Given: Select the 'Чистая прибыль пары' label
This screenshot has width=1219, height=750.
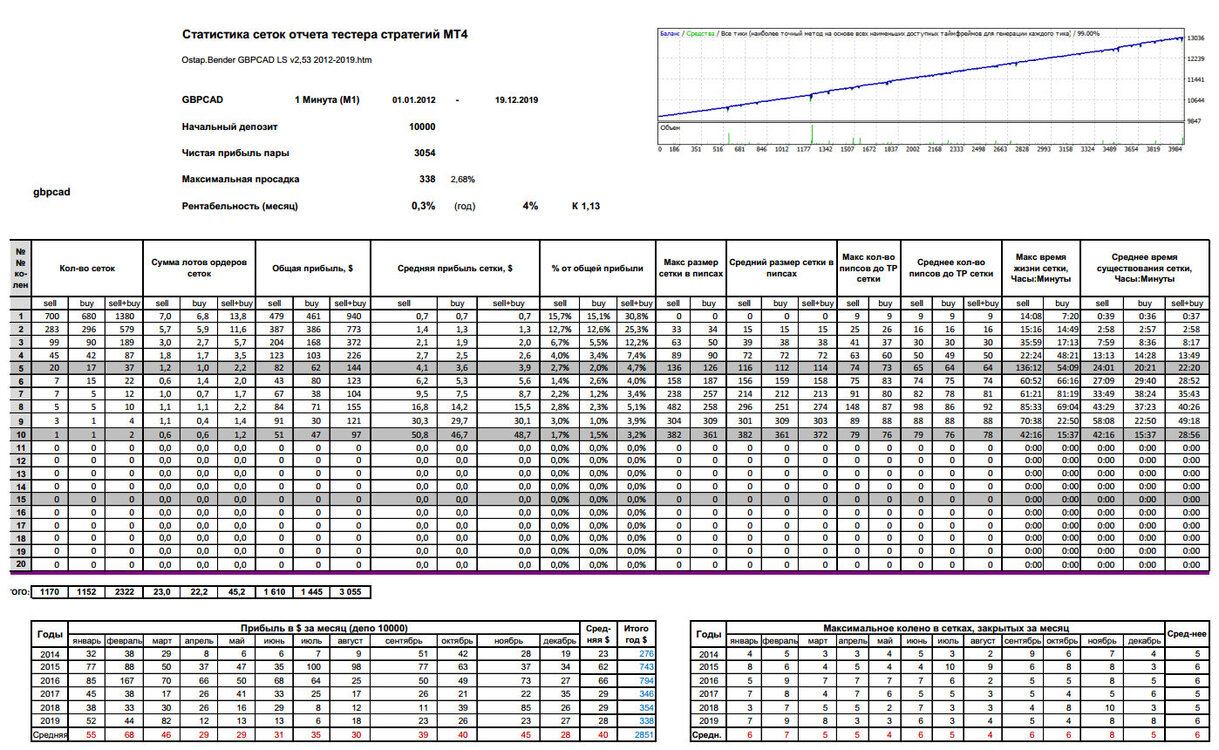Looking at the screenshot, I should [x=236, y=153].
